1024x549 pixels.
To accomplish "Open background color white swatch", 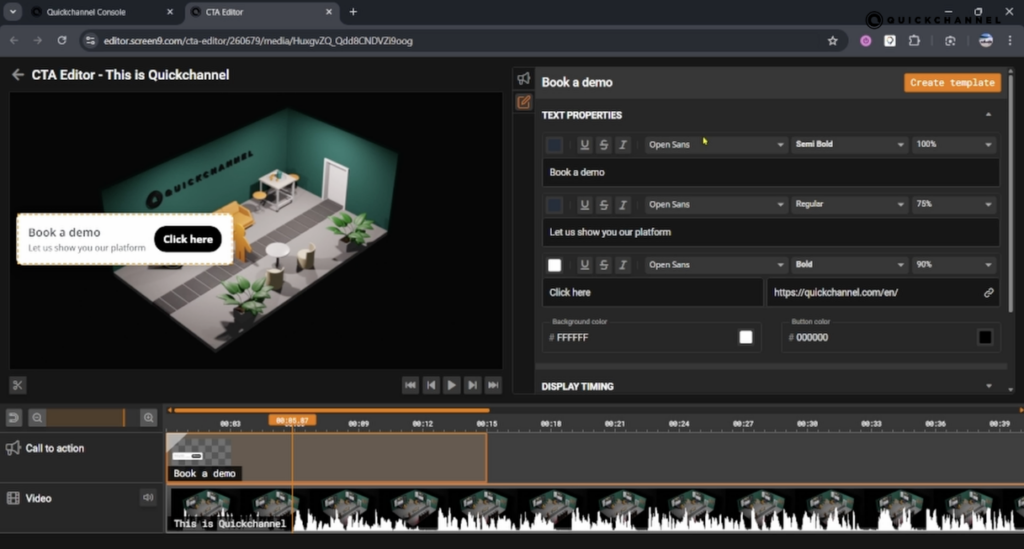I will 745,337.
